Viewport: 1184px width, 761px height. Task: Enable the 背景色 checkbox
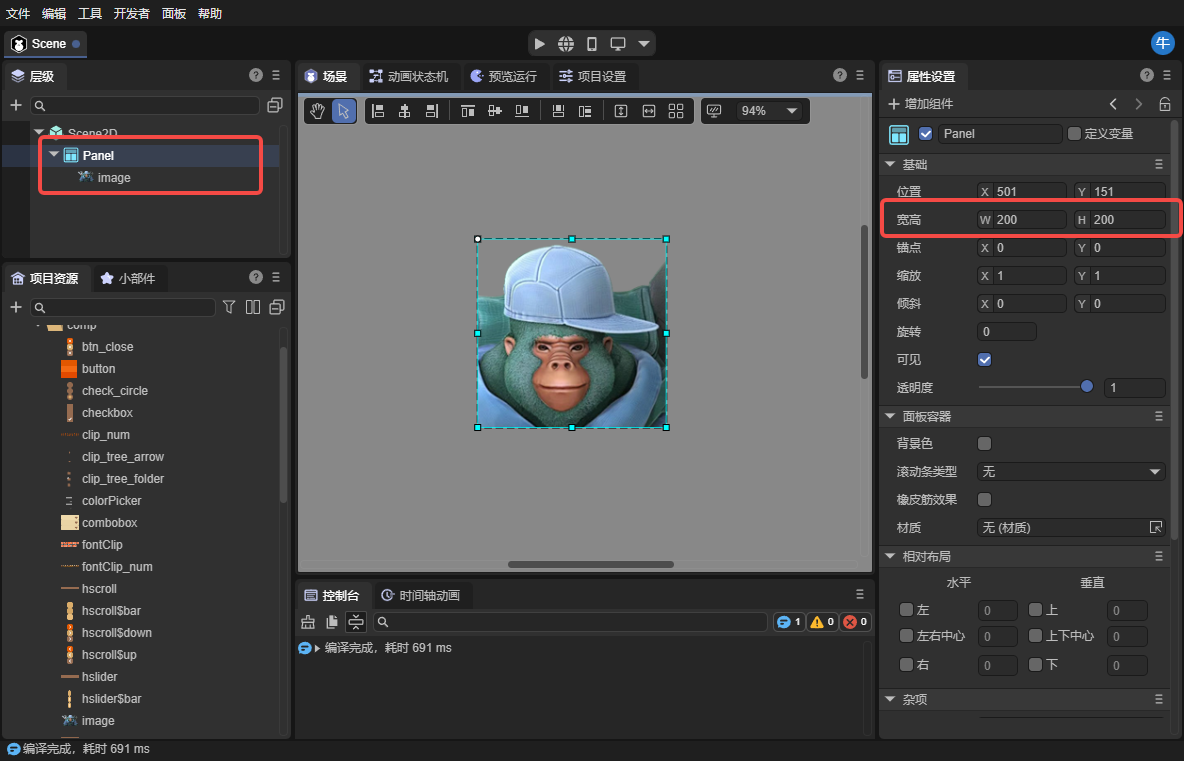pyautogui.click(x=985, y=443)
